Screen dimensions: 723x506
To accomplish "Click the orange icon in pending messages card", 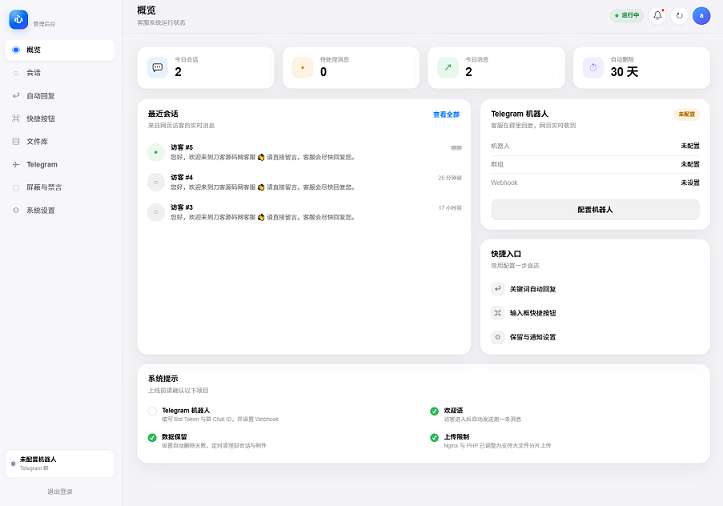I will pos(302,67).
